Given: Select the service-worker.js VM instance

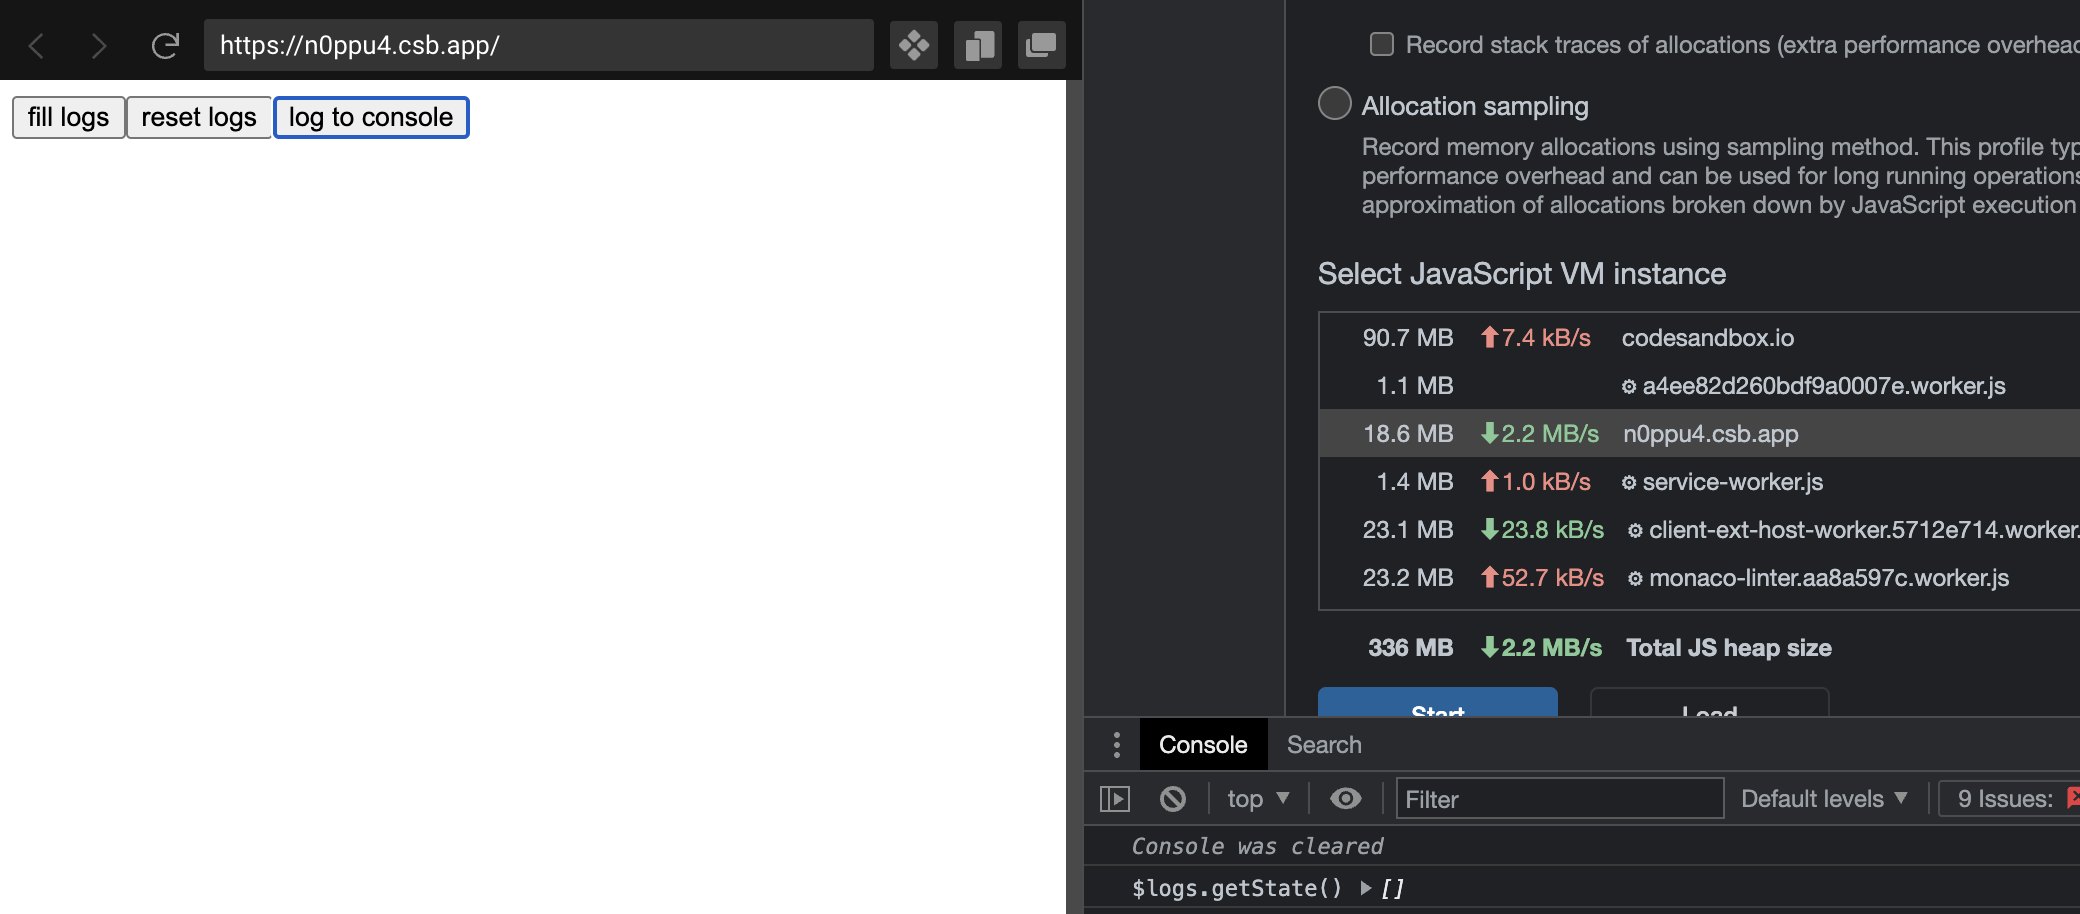Looking at the screenshot, I should 1700,482.
